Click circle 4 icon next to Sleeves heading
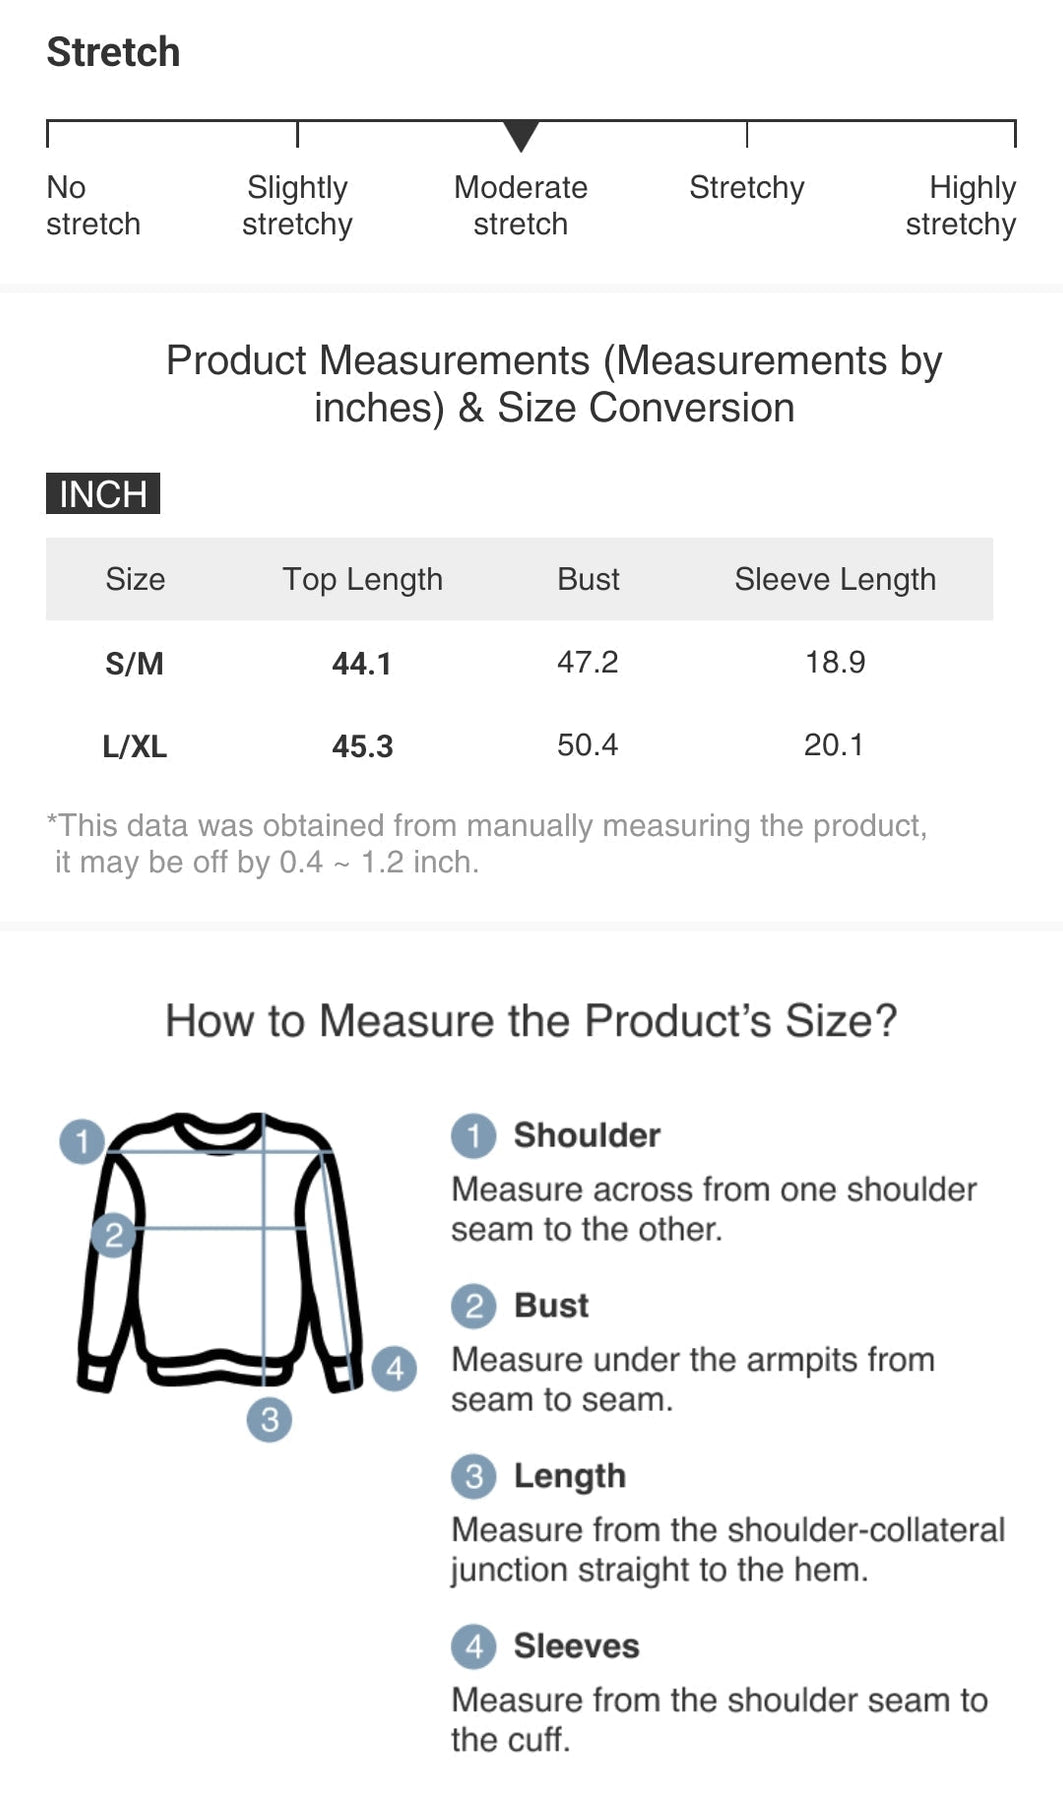Image resolution: width=1063 pixels, height=1800 pixels. [x=474, y=1646]
